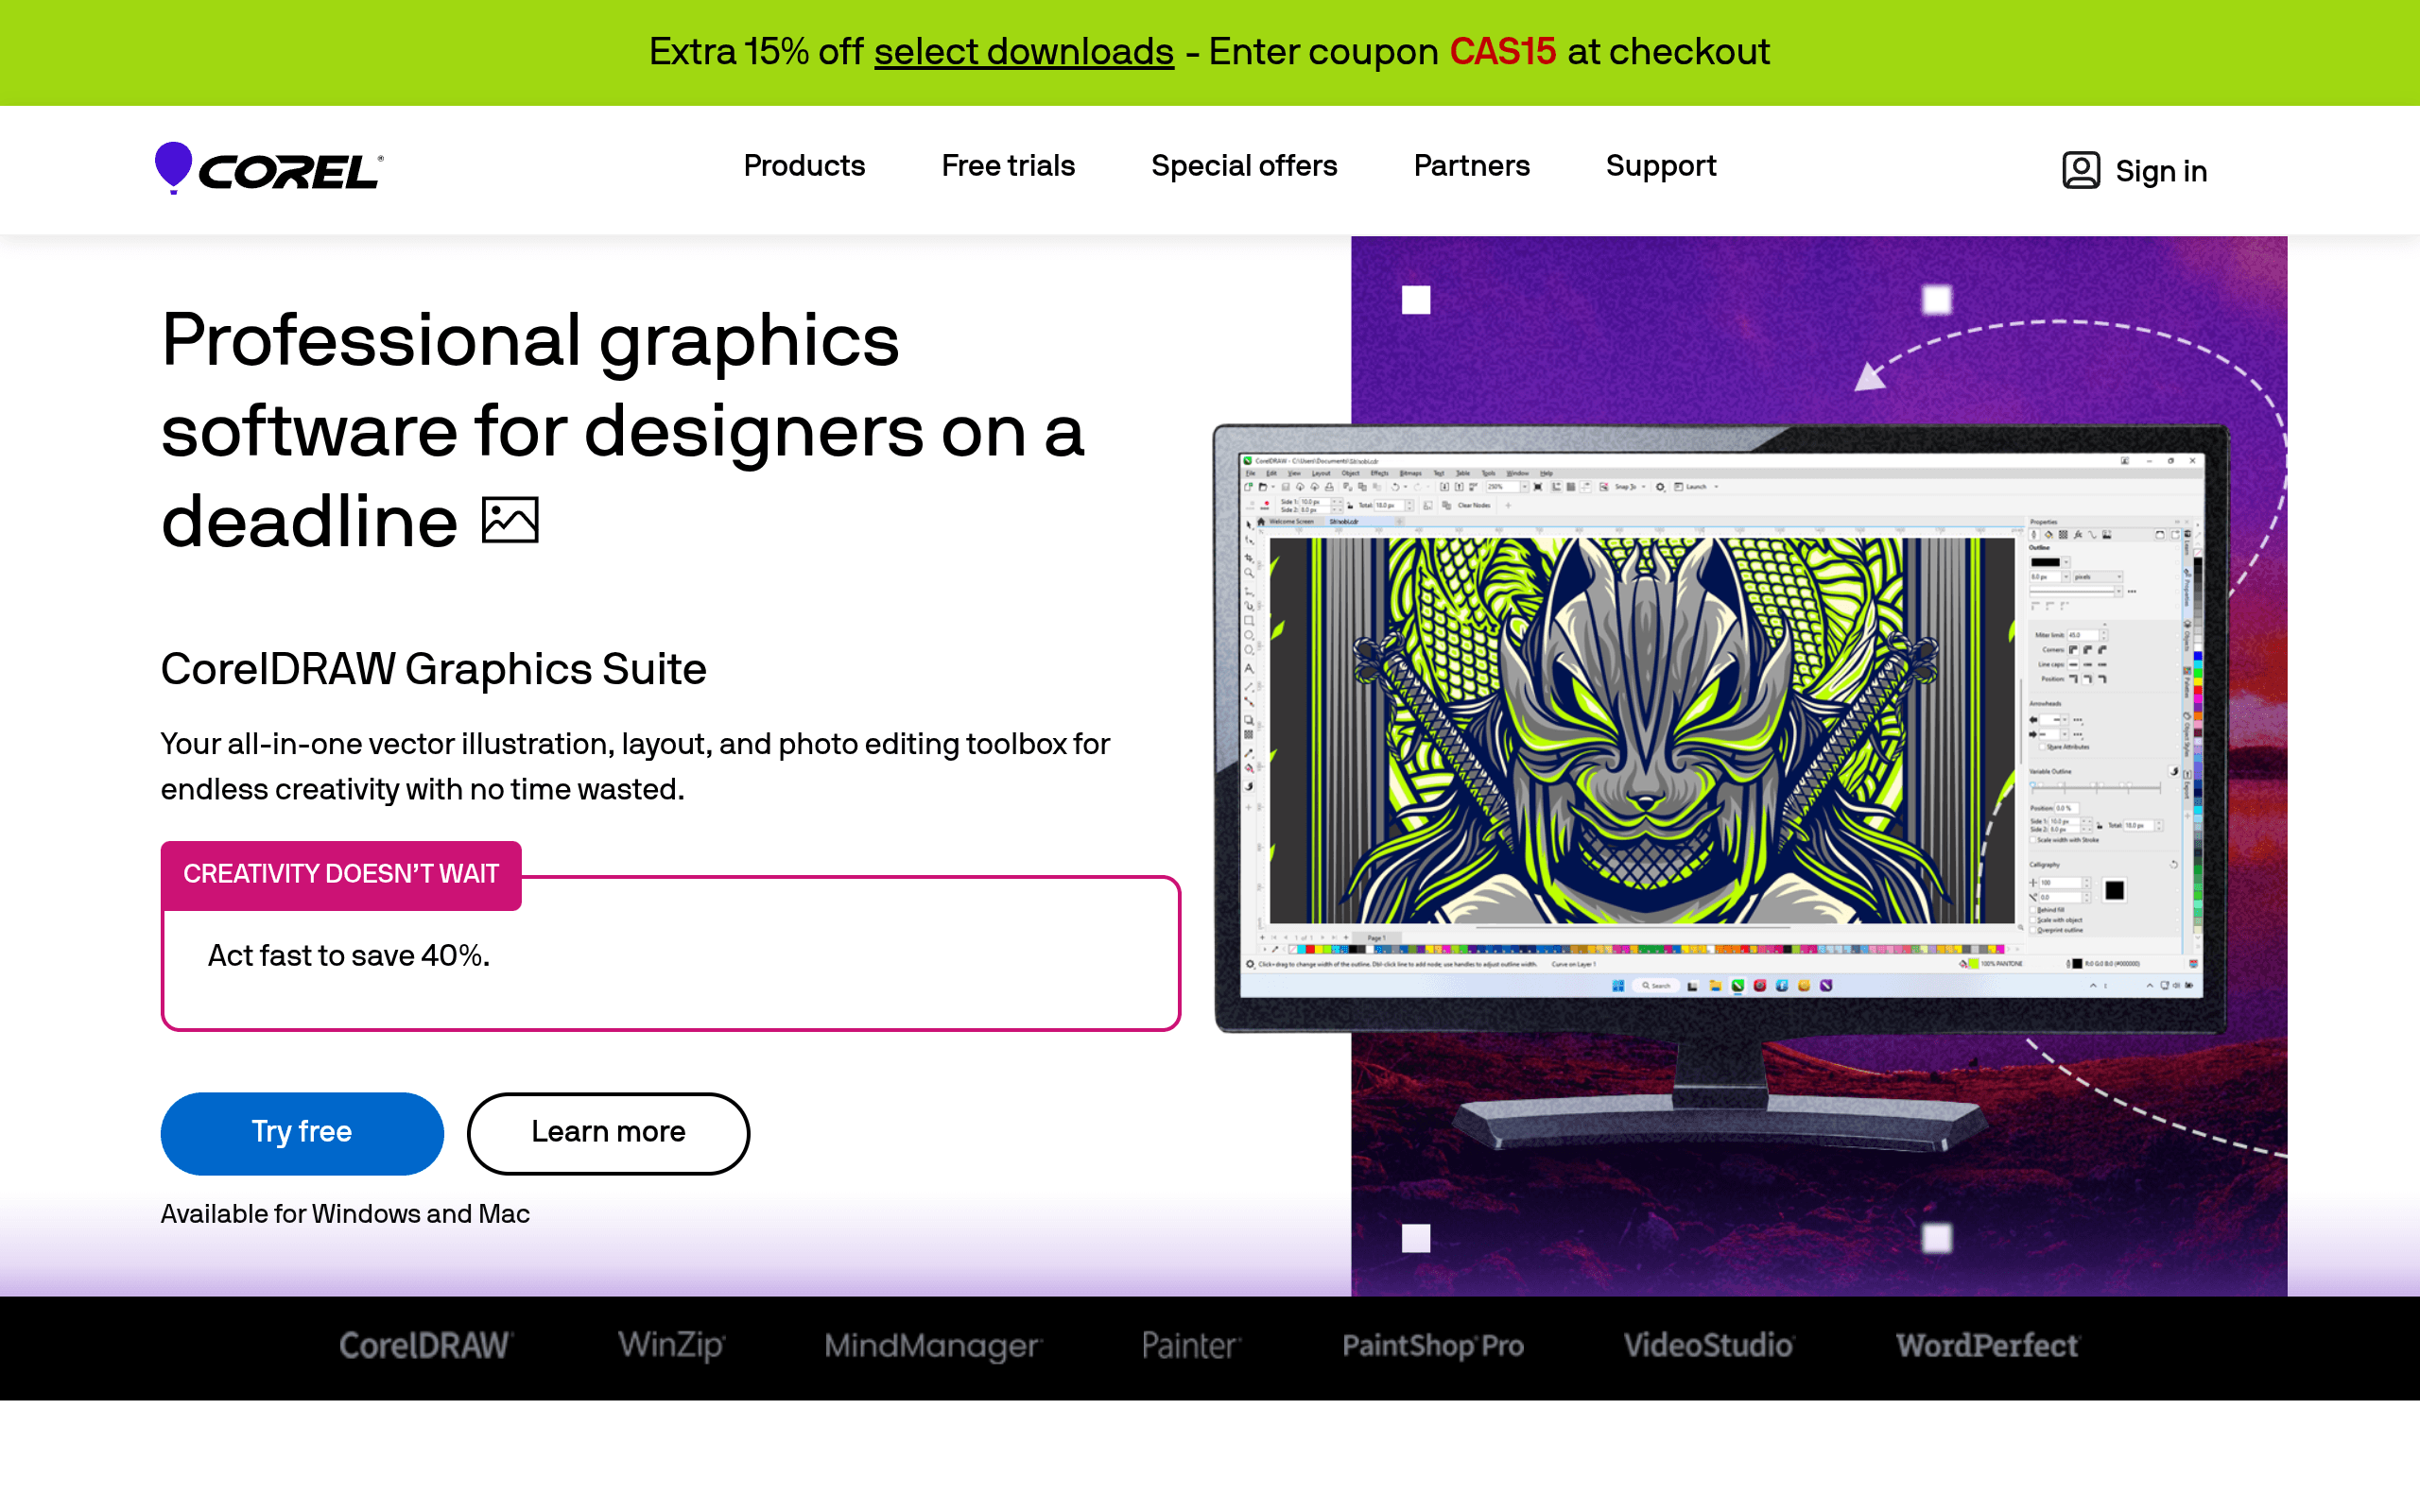
Task: Open the Free trials menu
Action: (x=1008, y=166)
